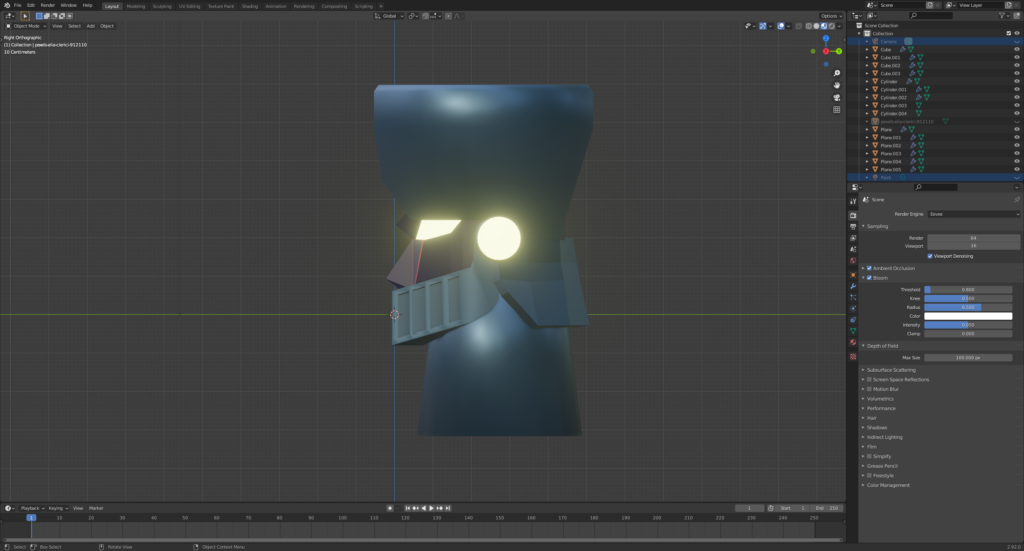The image size is (1024, 551).
Task: Disable the Bloom checkbox
Action: pyautogui.click(x=869, y=277)
